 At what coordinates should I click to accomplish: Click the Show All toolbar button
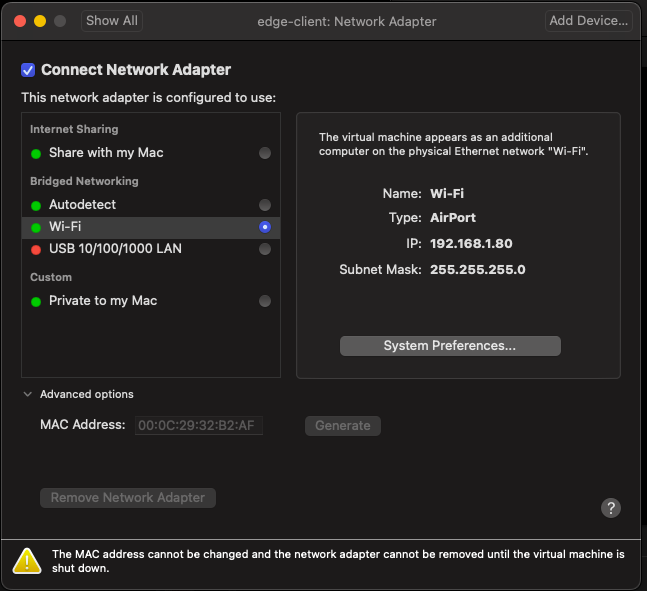(x=112, y=20)
